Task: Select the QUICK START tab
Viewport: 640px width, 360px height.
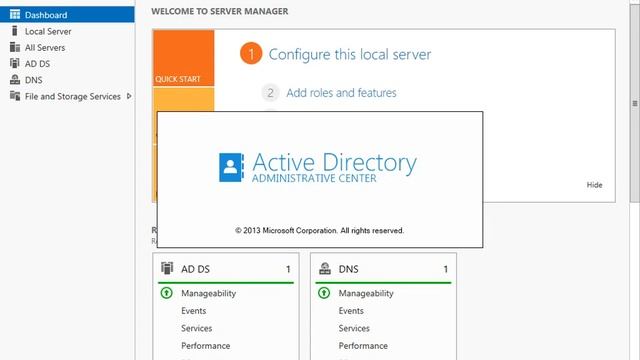Action: [184, 58]
